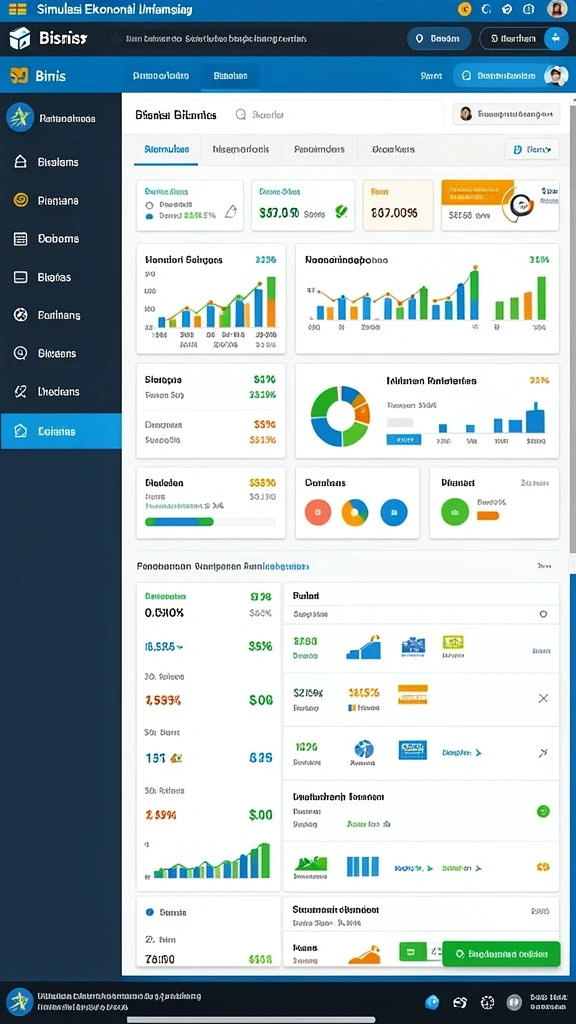Click the white cube Bisnis logo icon

coord(20,39)
